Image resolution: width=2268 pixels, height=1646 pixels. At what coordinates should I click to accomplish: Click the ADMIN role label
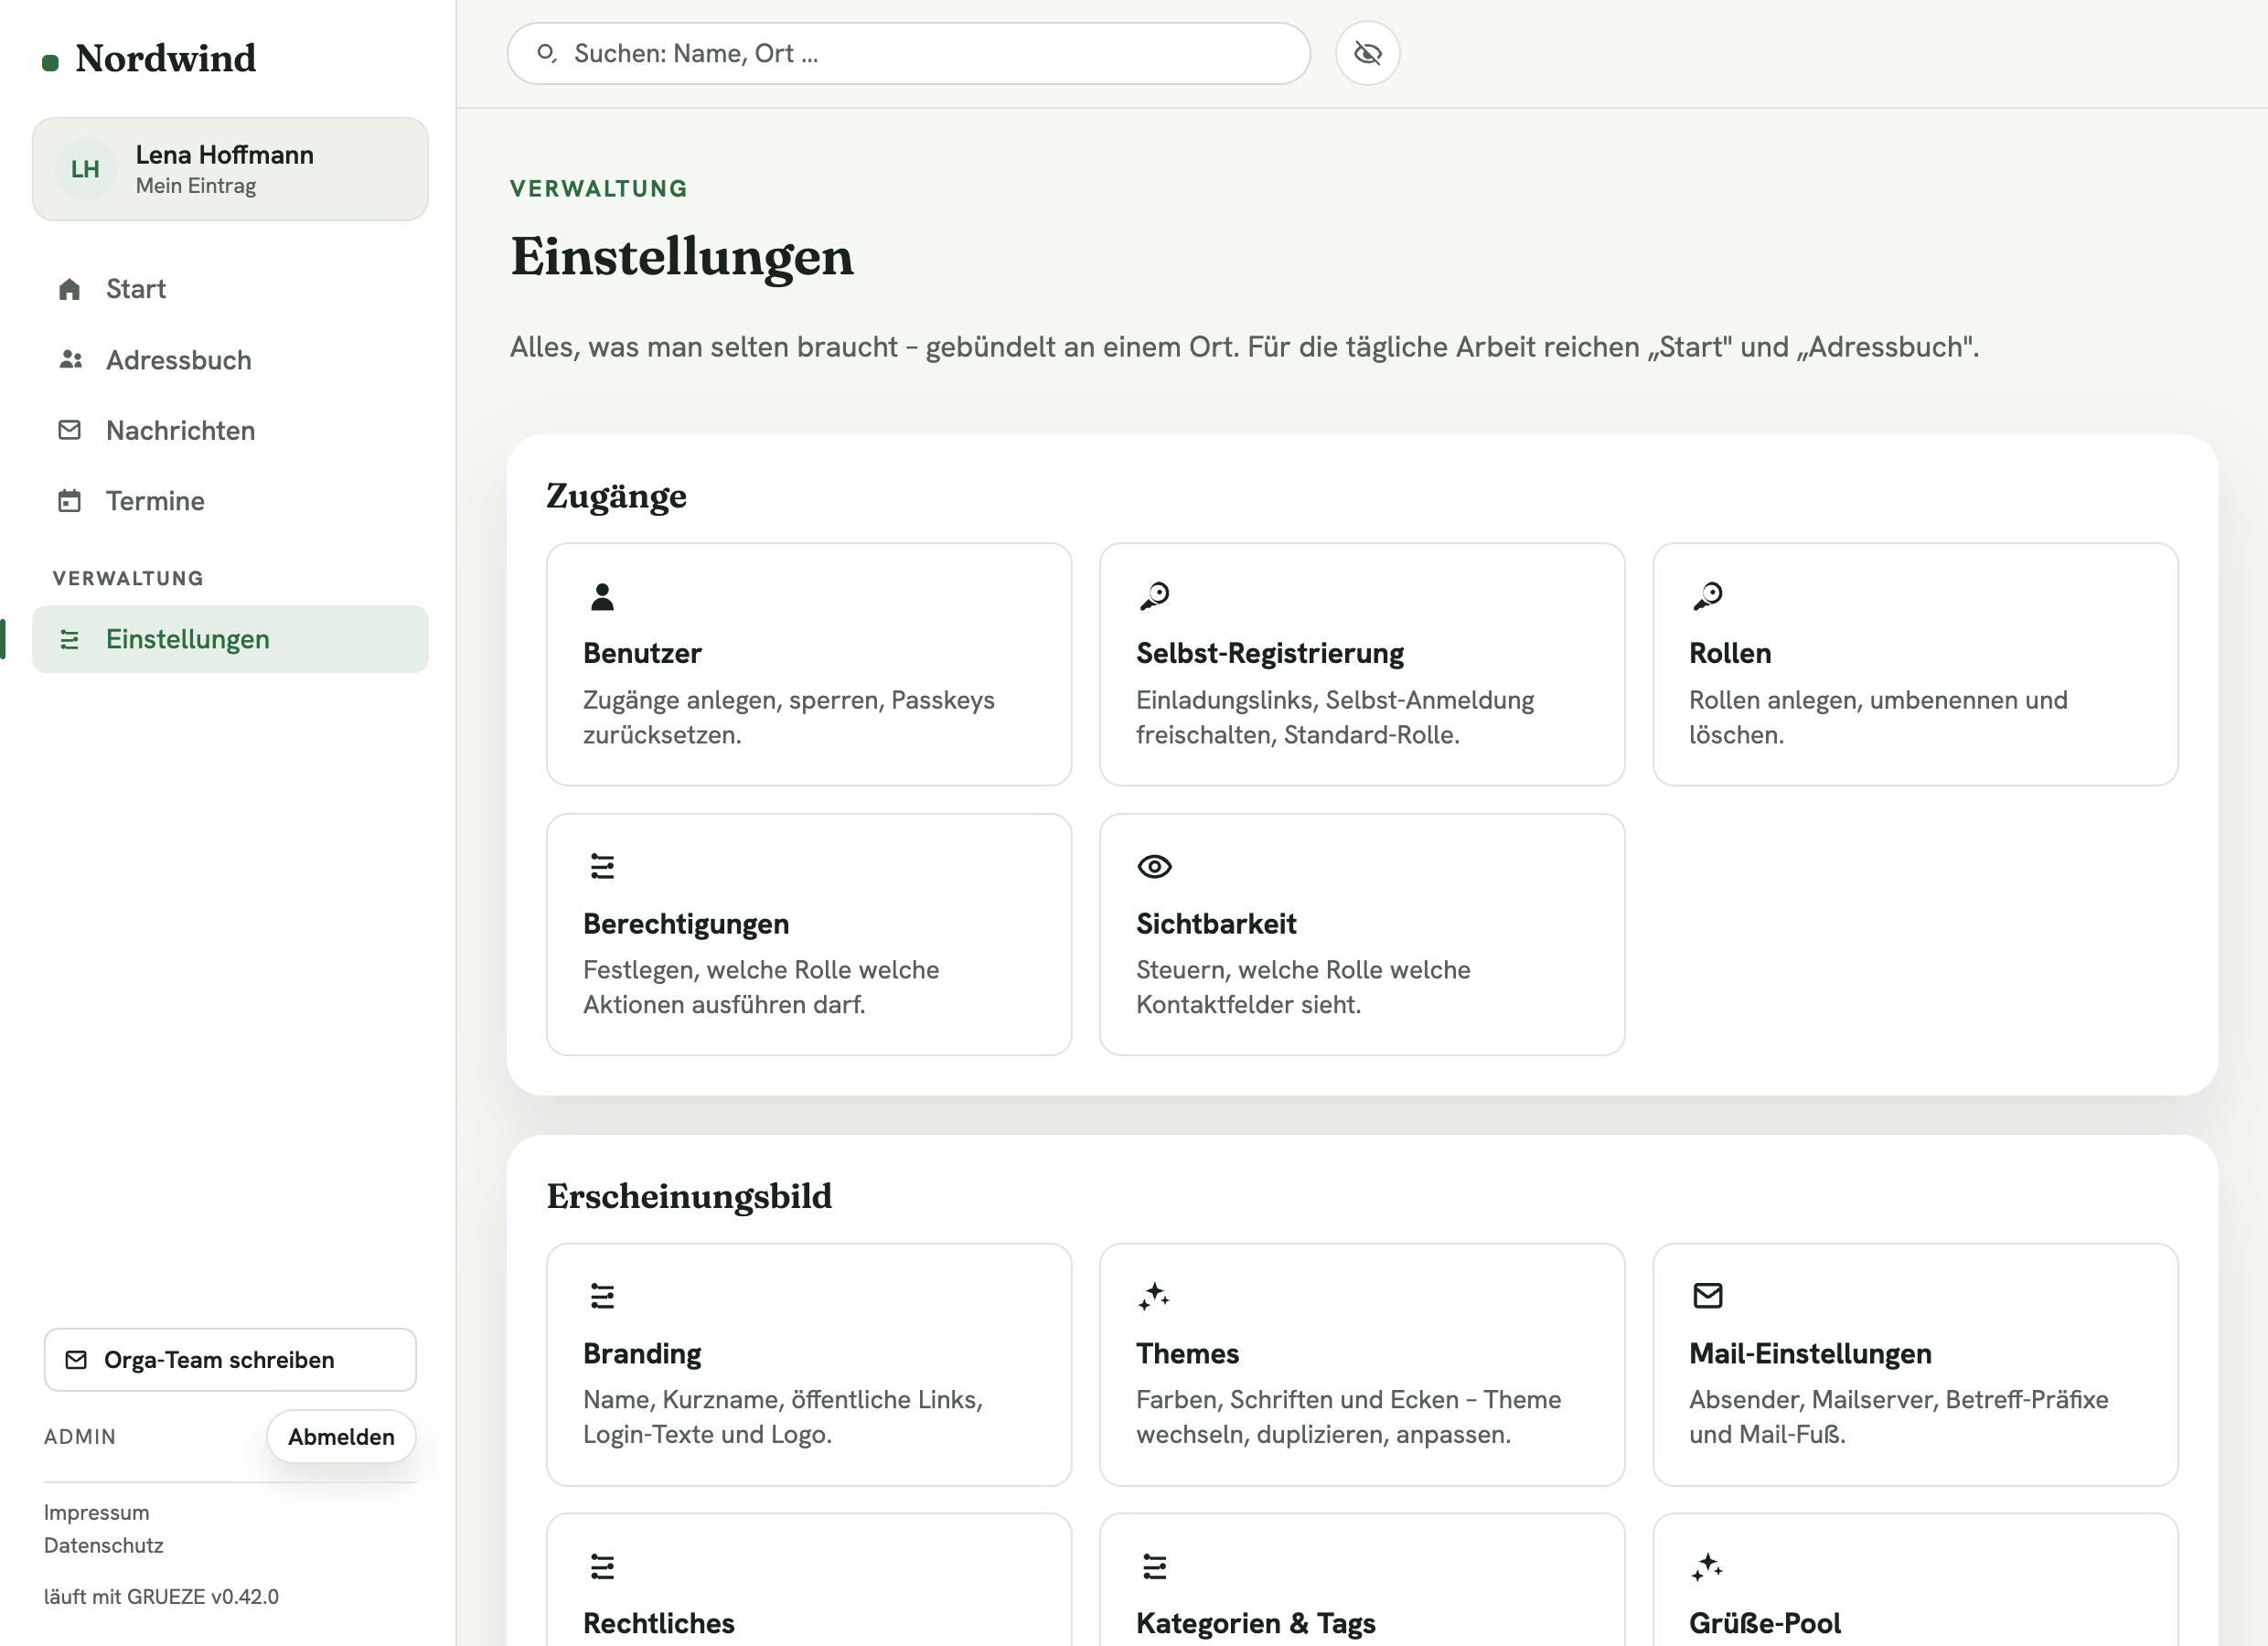click(x=79, y=1437)
